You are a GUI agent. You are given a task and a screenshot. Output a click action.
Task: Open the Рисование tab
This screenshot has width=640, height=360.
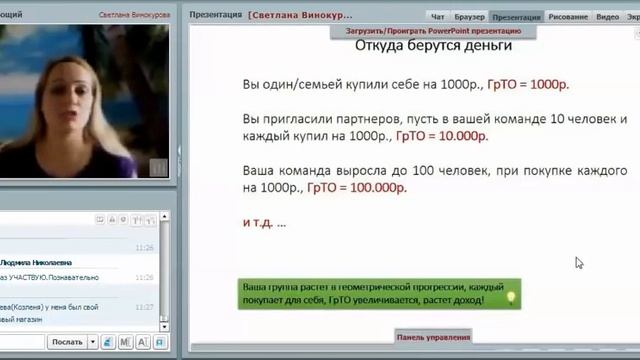[x=568, y=17]
